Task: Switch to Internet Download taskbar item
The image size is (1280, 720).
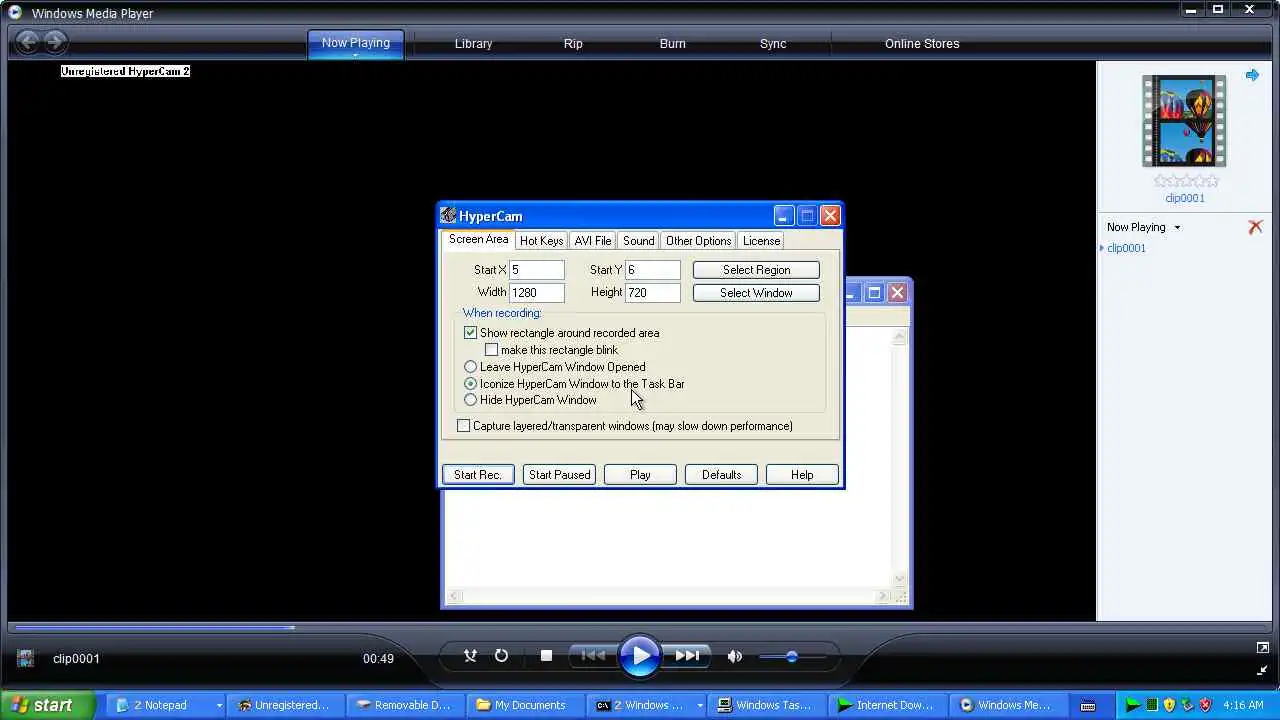Action: tap(886, 705)
